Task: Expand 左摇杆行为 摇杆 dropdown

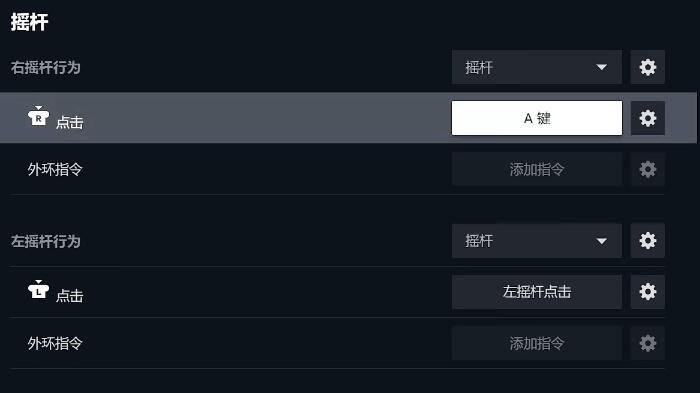Action: point(537,241)
